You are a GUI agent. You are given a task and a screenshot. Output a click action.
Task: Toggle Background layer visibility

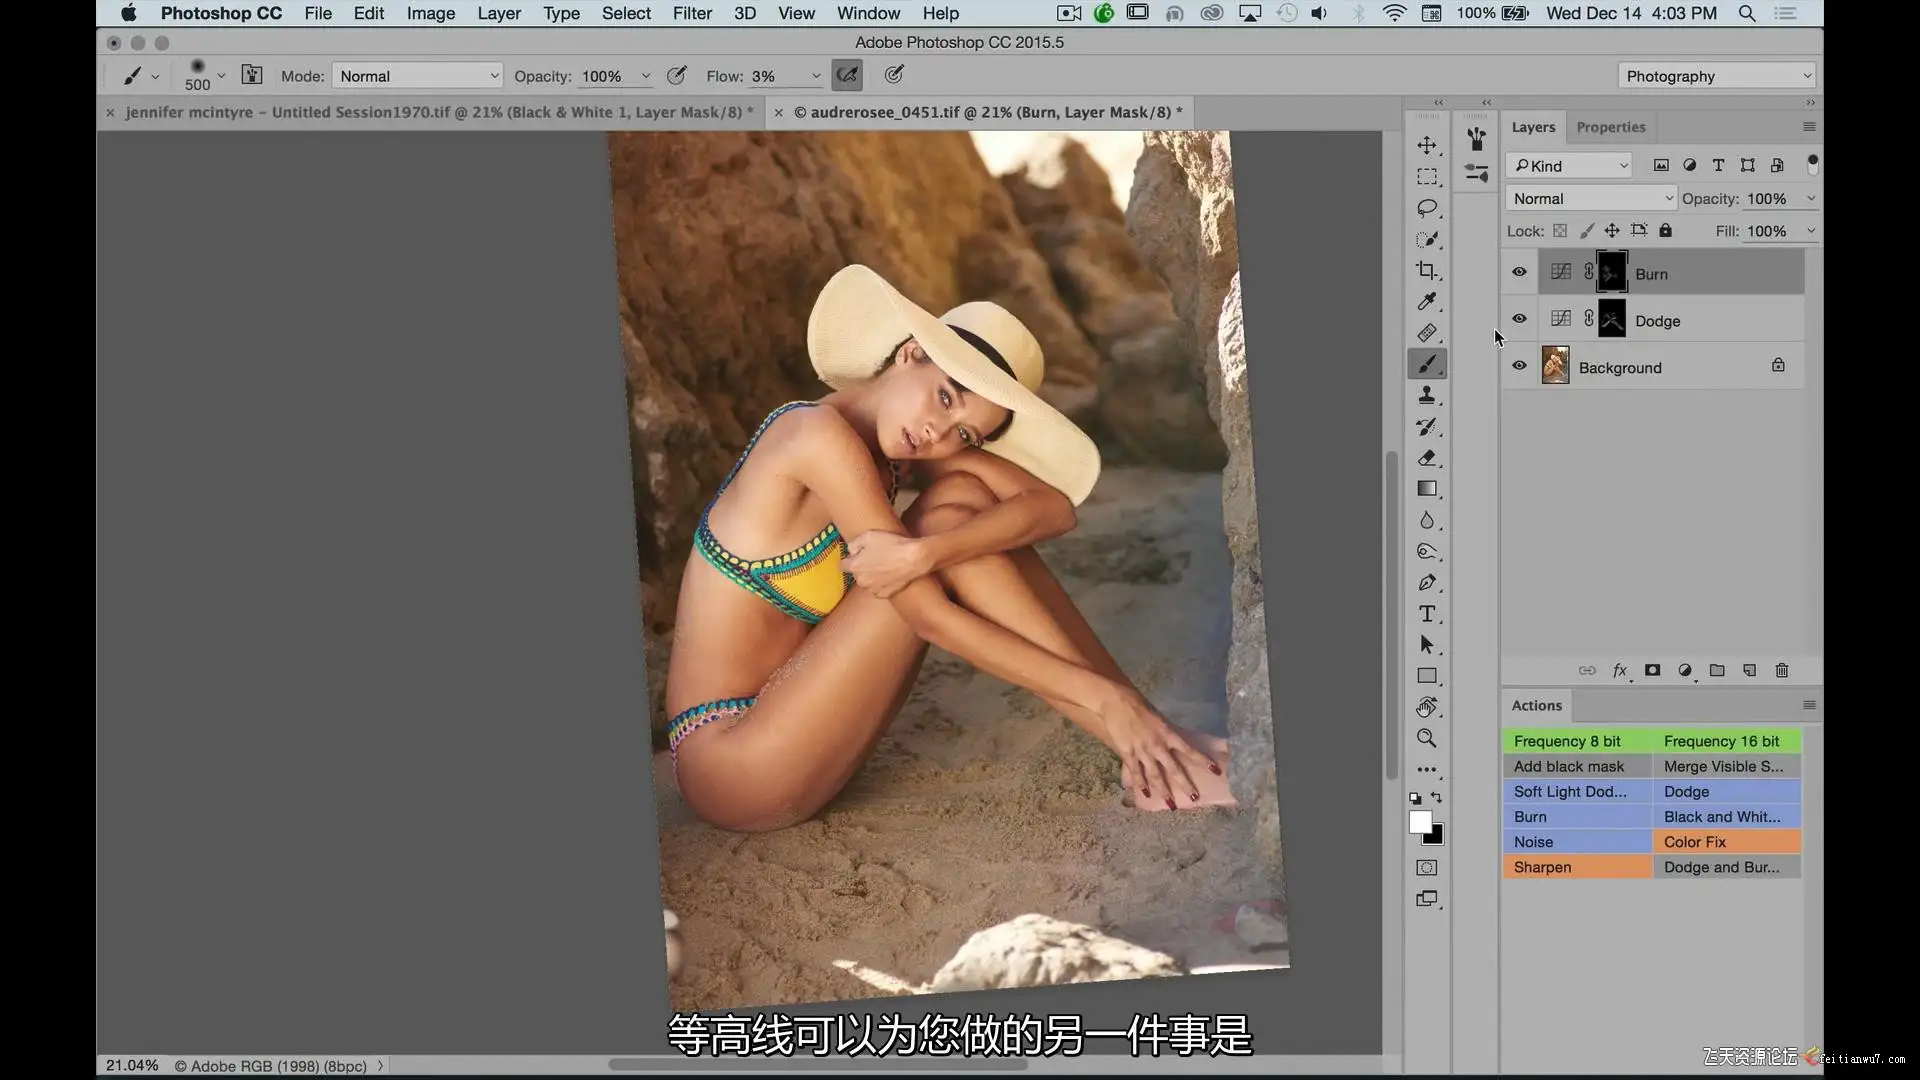coord(1519,366)
